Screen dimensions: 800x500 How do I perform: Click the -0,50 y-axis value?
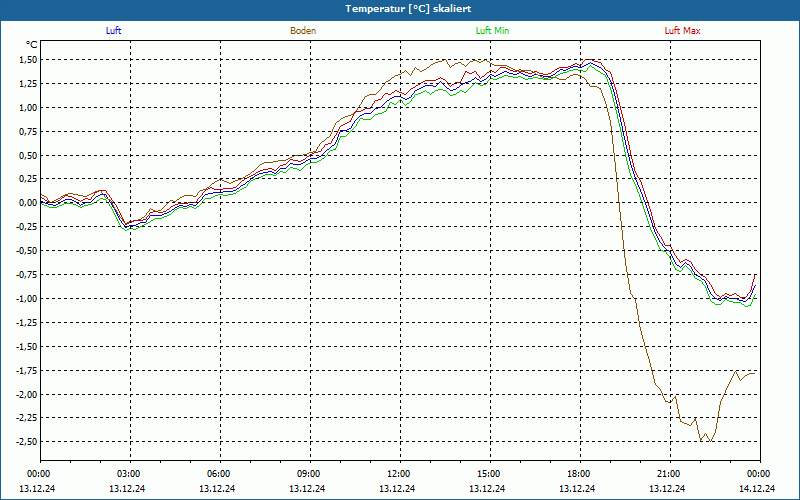click(27, 251)
